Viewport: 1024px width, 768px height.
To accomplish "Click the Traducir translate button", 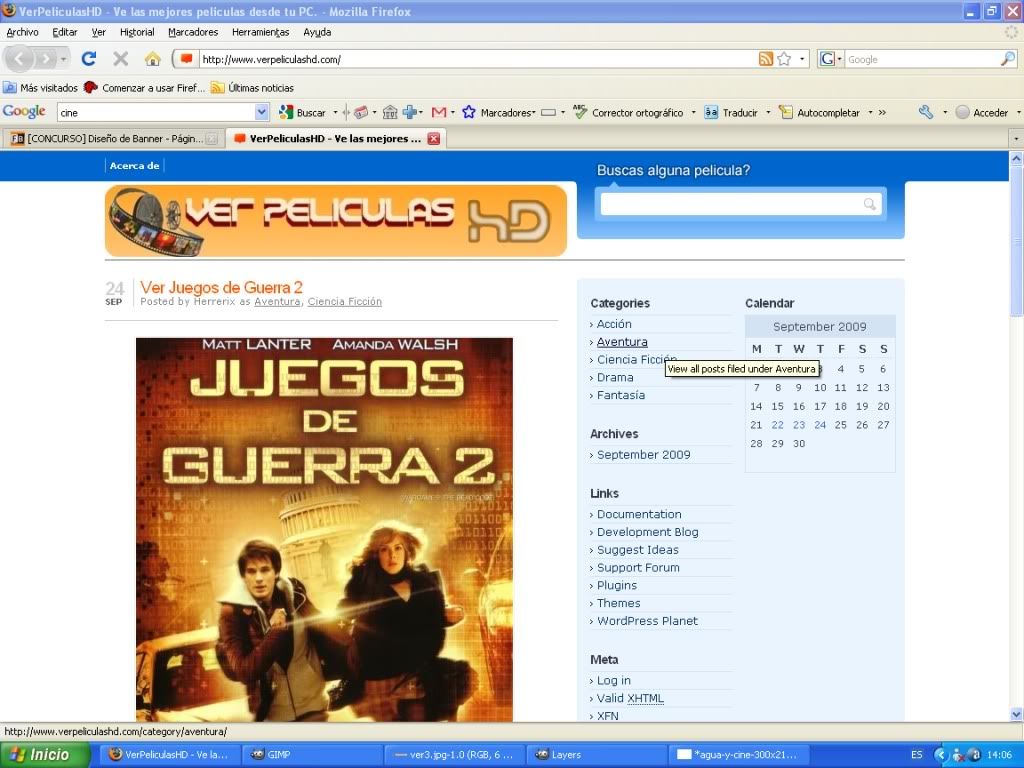I will point(731,112).
